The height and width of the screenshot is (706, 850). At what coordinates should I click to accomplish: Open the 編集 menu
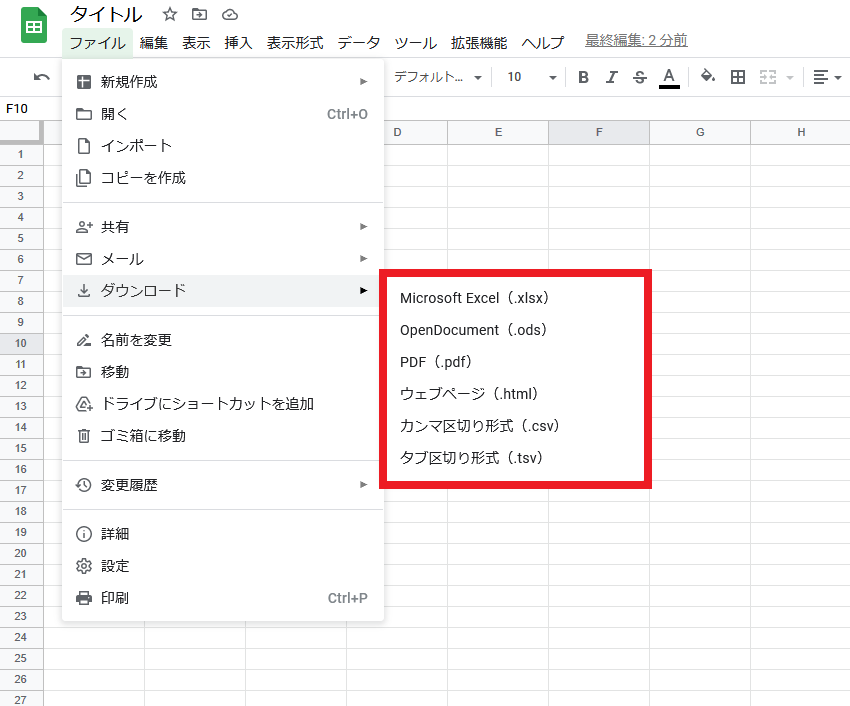153,43
